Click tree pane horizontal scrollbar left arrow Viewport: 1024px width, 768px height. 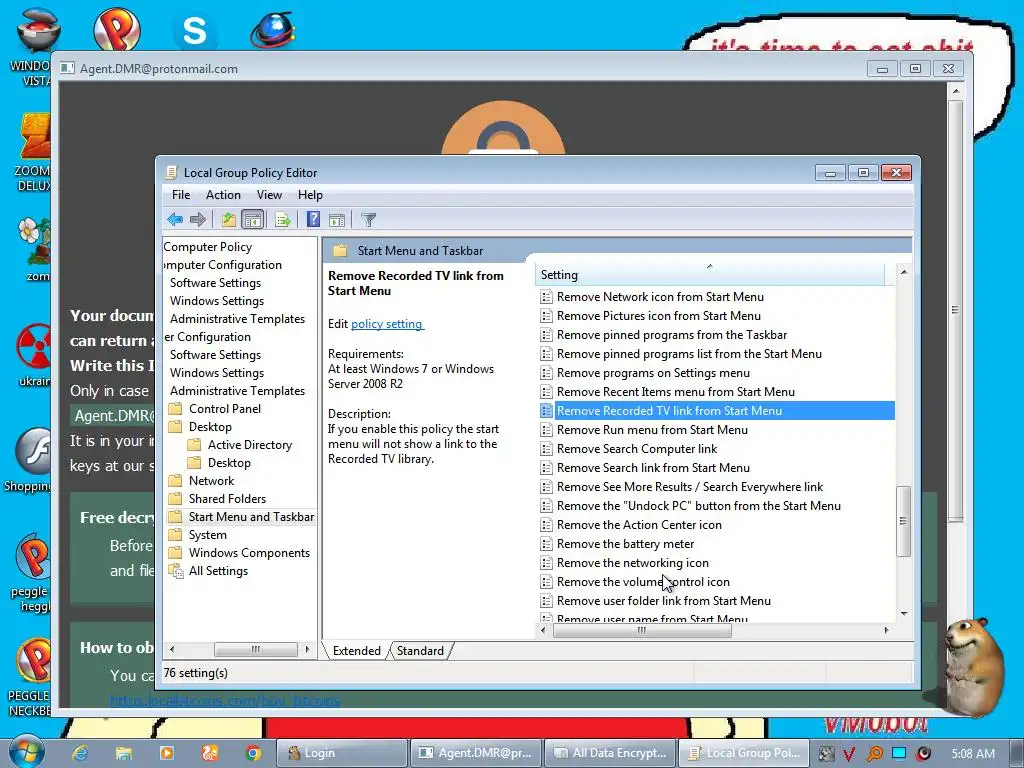click(172, 649)
